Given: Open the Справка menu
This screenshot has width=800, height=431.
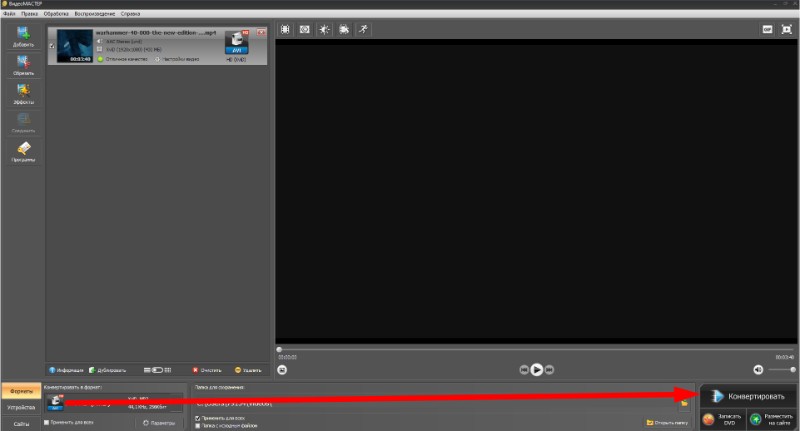Looking at the screenshot, I should pos(130,14).
